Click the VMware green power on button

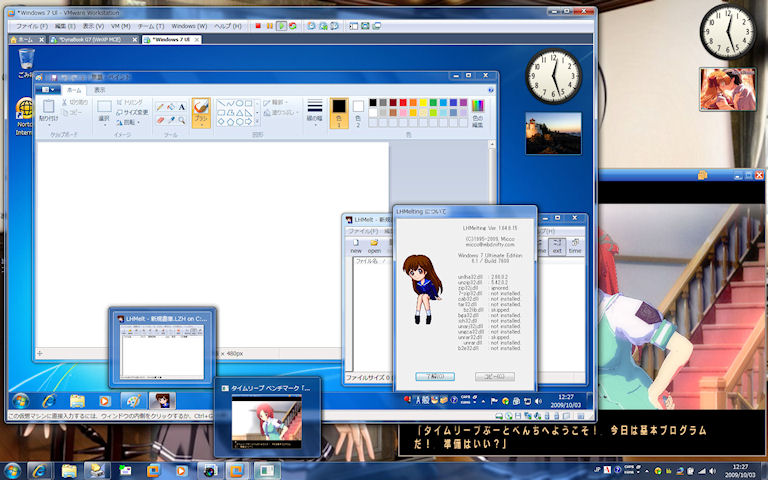[281, 26]
